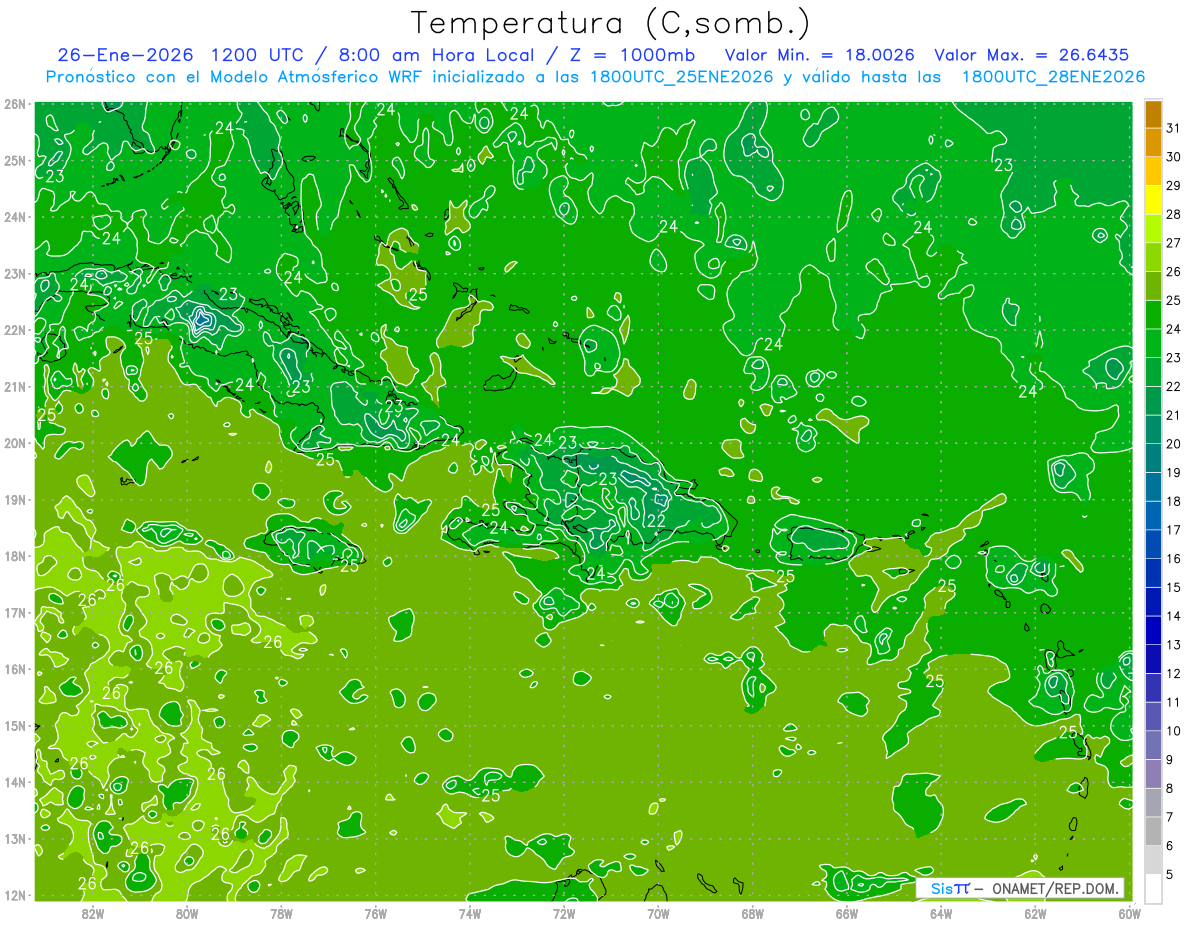
Task: Click the color scale label "11"
Action: pyautogui.click(x=1174, y=702)
